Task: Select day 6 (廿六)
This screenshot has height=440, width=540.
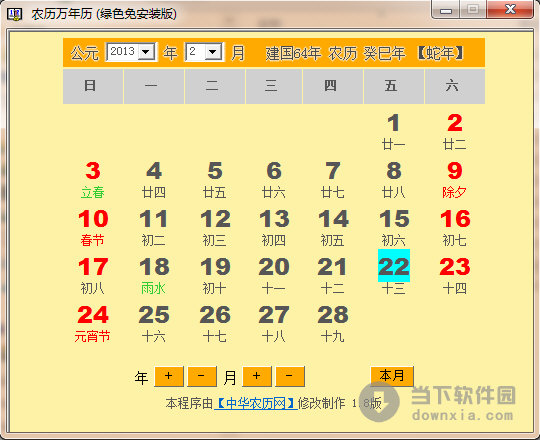Action: tap(274, 180)
